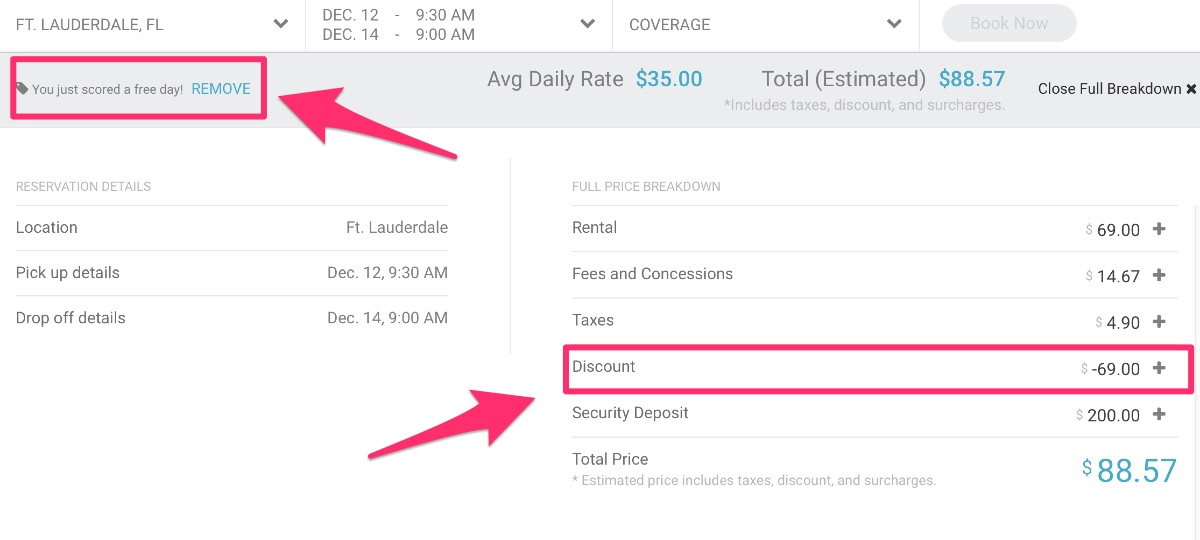Click the Location Ft. Lauderdale row
1200x540 pixels.
pos(232,228)
